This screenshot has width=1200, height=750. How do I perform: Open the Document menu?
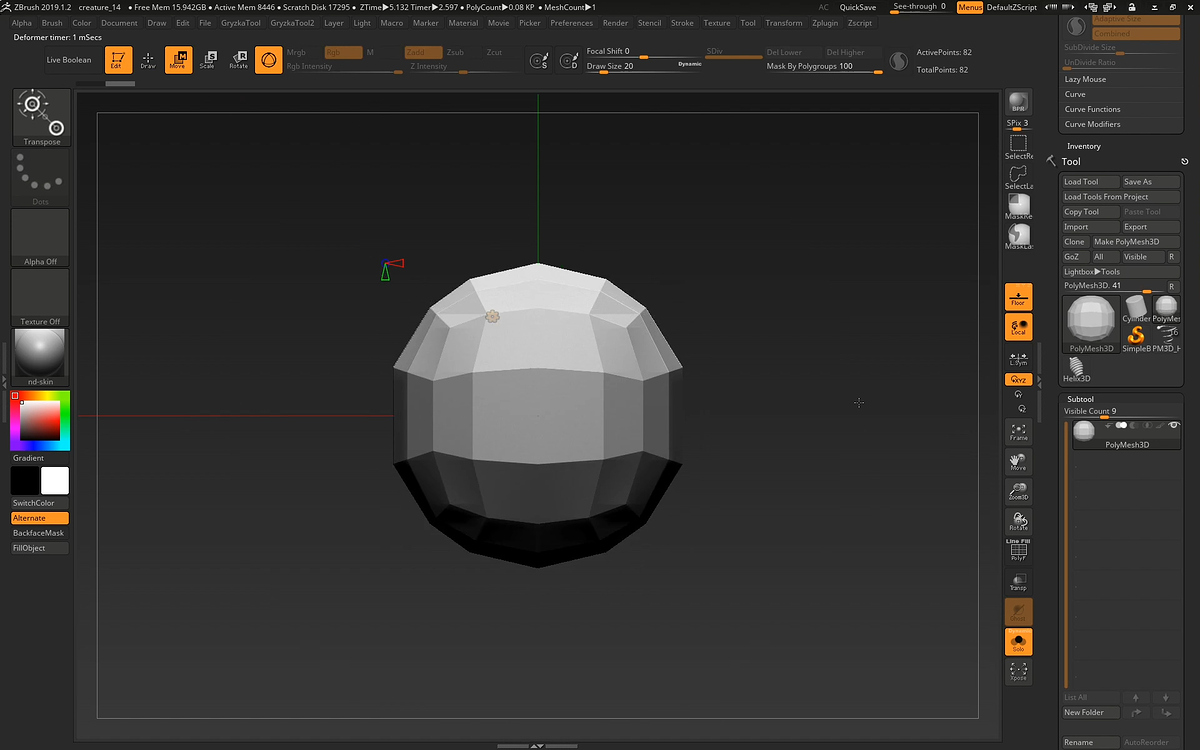(119, 23)
